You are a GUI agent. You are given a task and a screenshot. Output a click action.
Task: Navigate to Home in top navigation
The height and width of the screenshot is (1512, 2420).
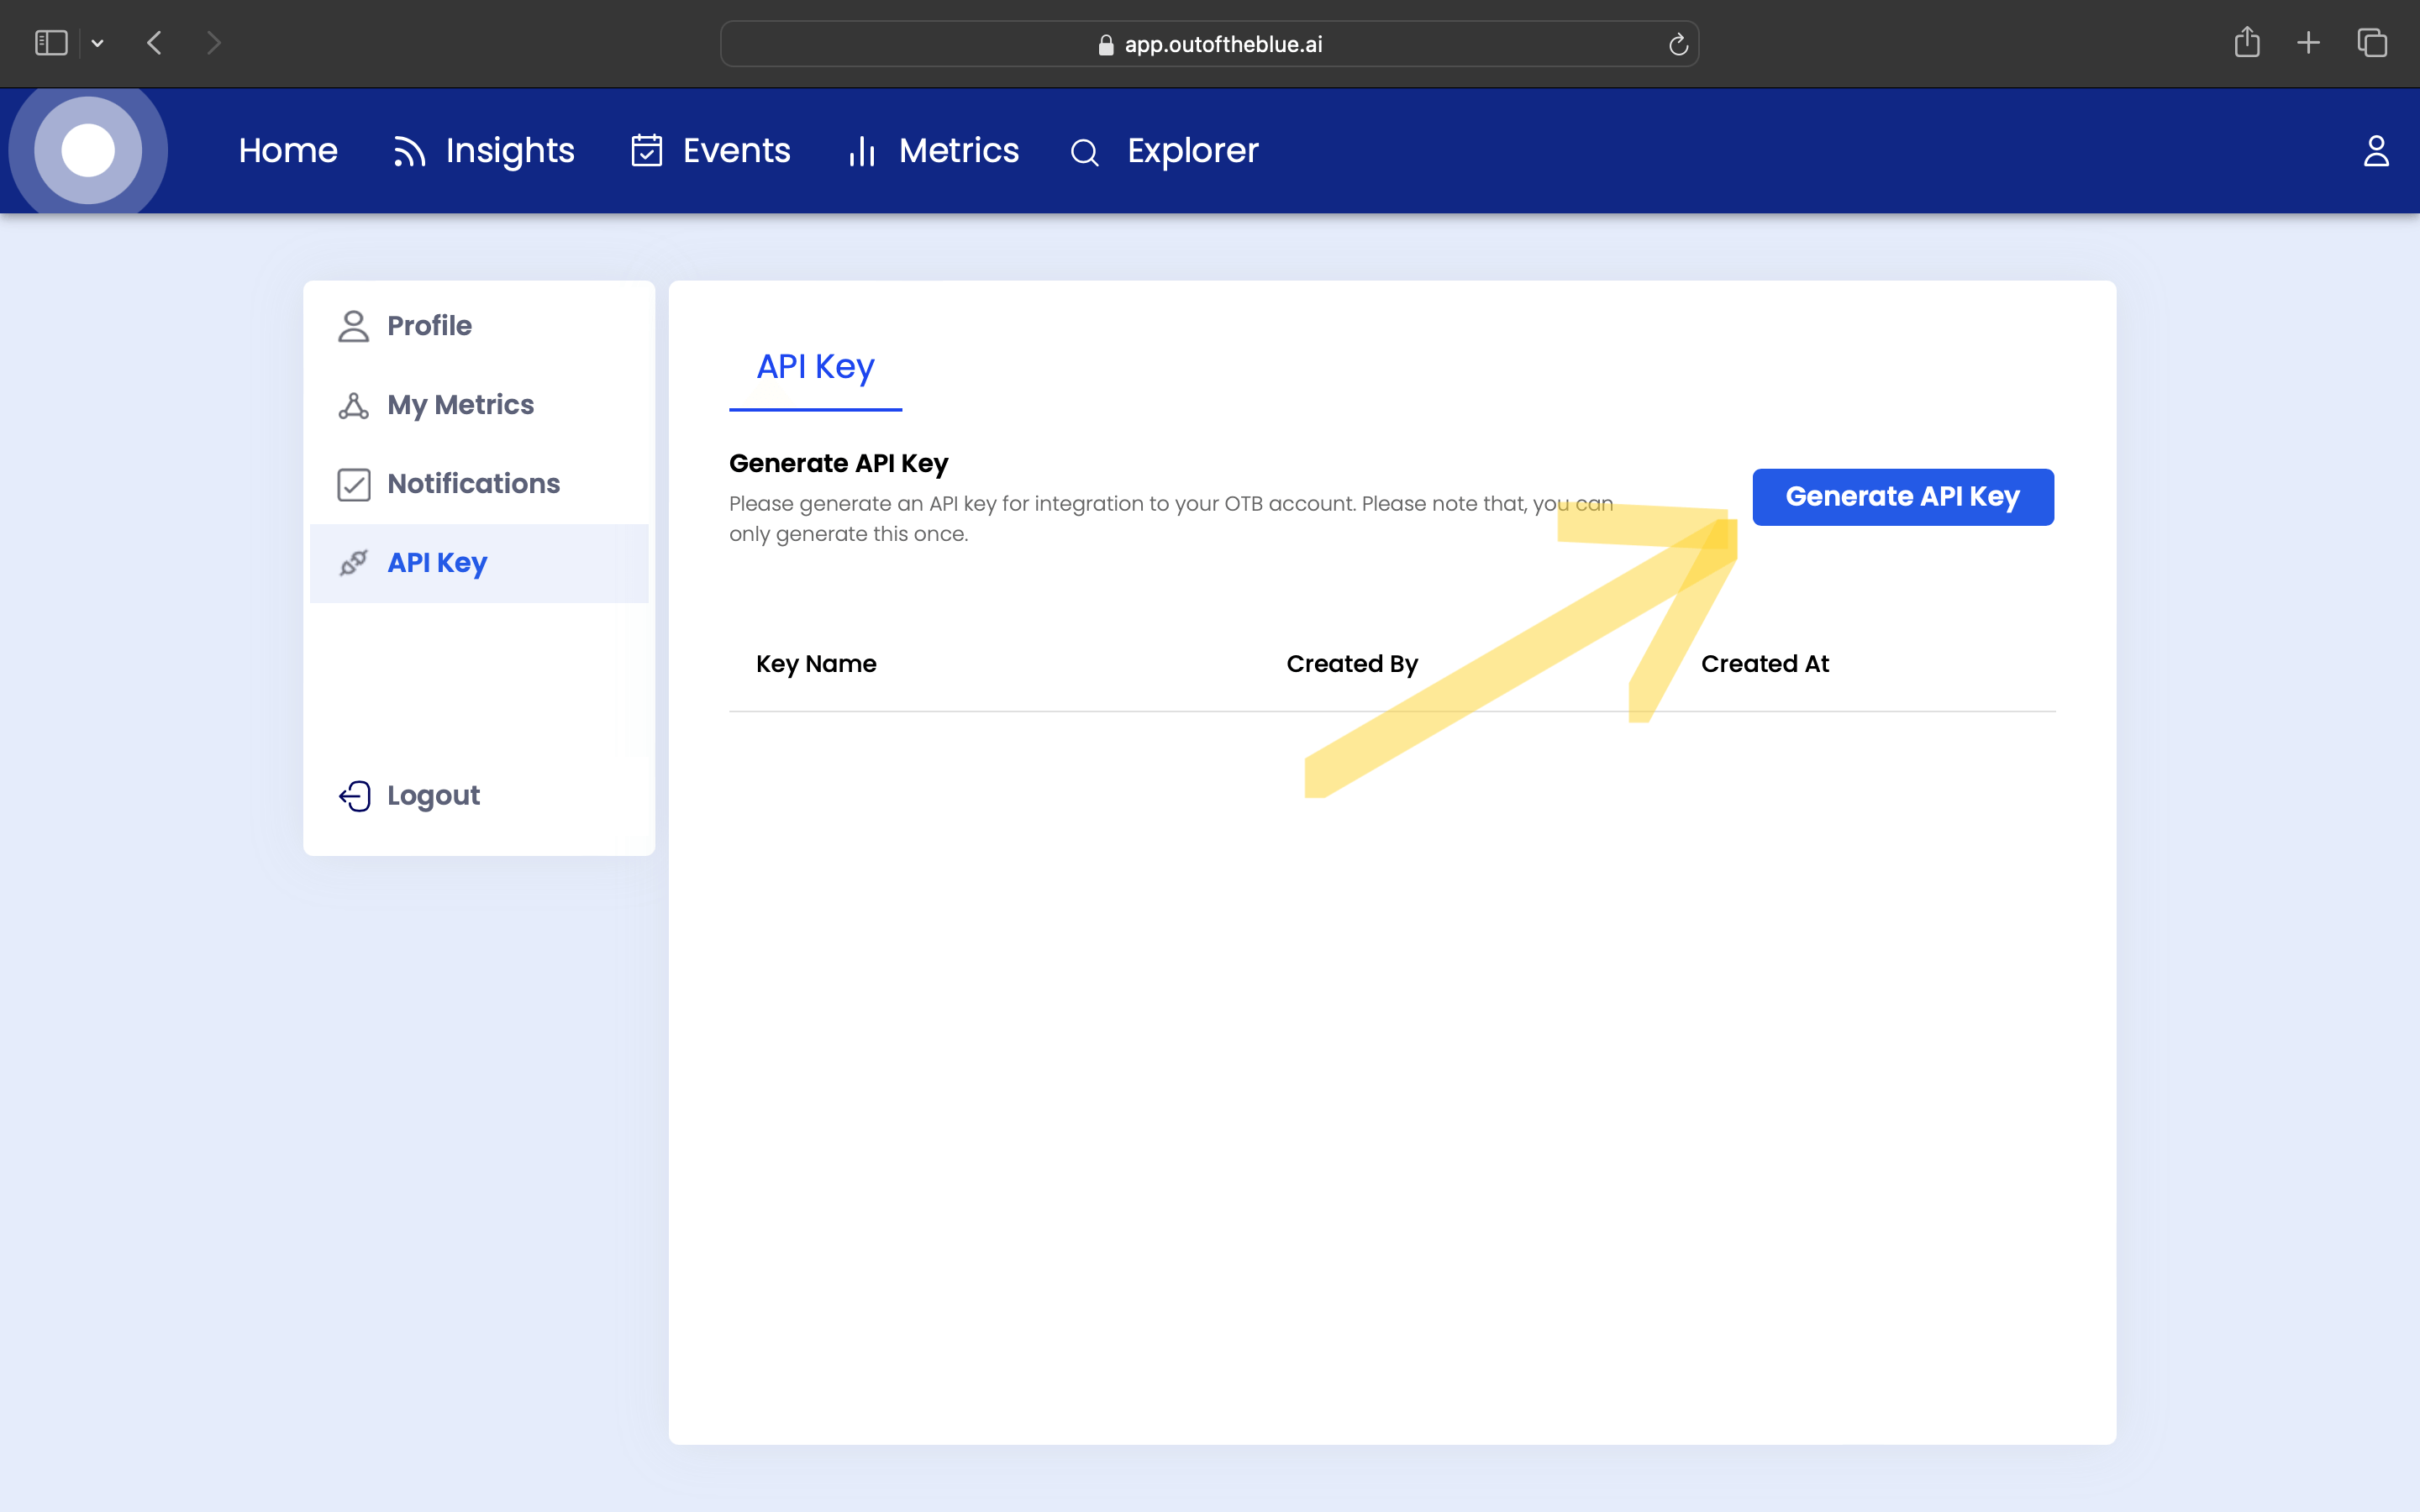tap(288, 151)
